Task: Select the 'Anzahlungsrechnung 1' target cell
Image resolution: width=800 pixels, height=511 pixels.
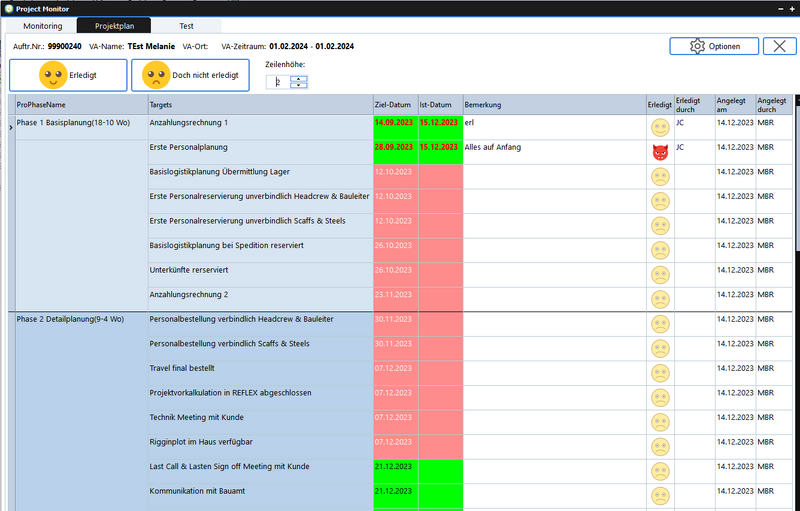Action: tap(261, 127)
